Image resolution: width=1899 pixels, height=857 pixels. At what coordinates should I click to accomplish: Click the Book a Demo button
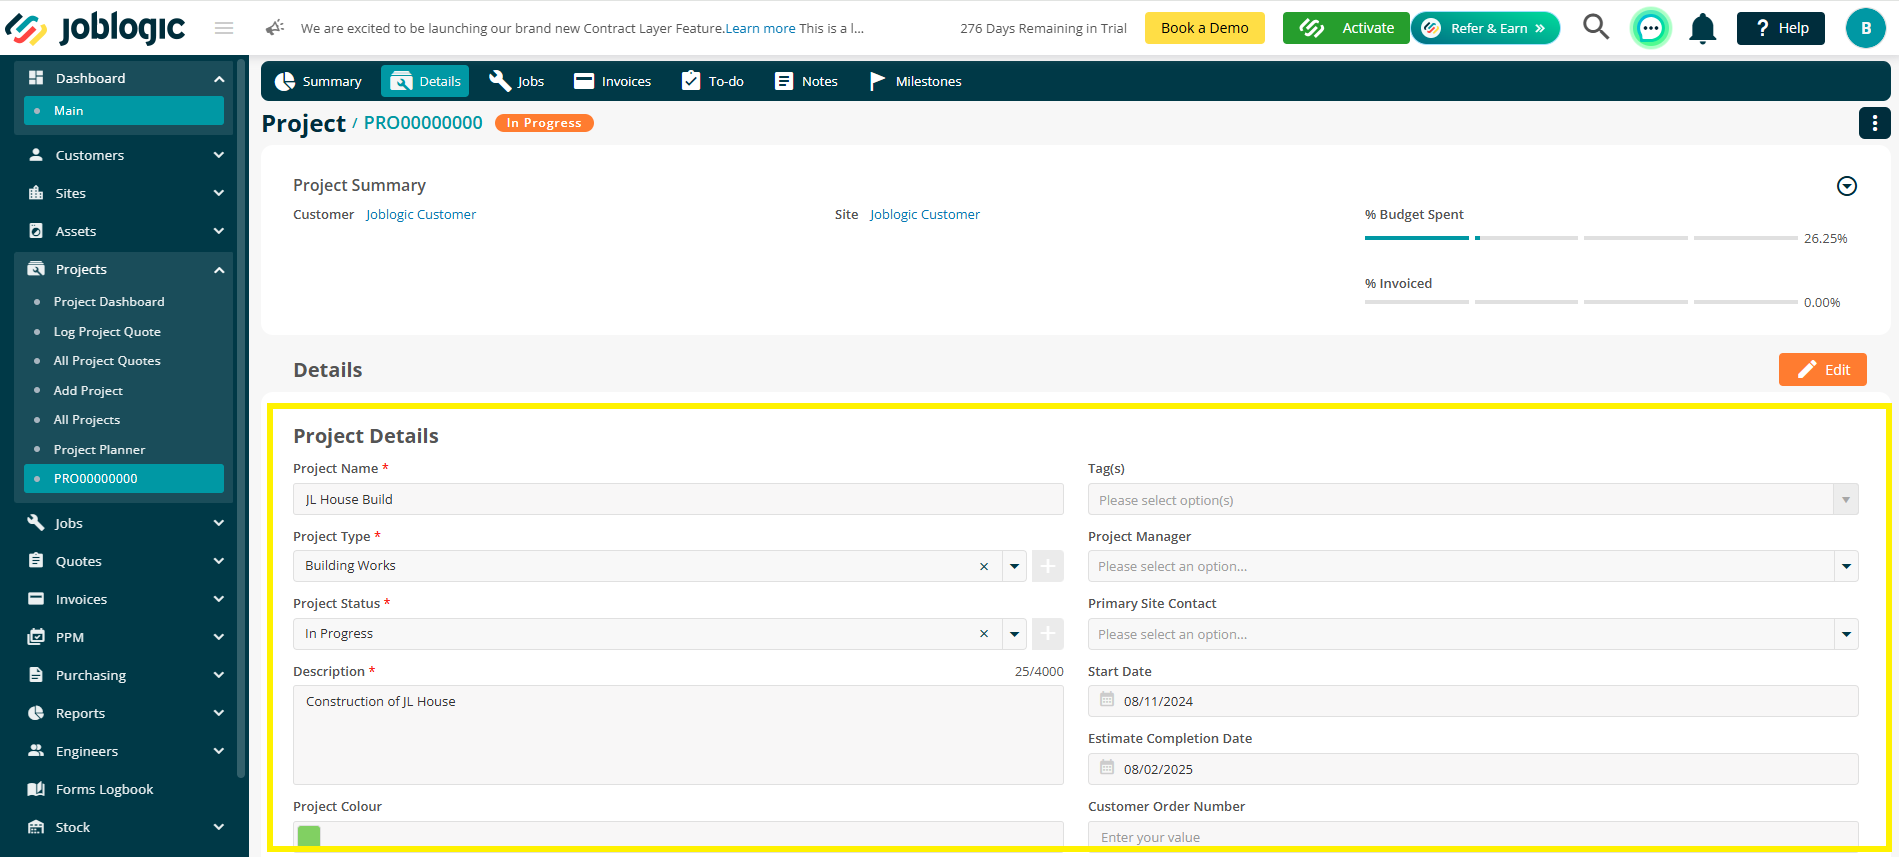tap(1204, 28)
